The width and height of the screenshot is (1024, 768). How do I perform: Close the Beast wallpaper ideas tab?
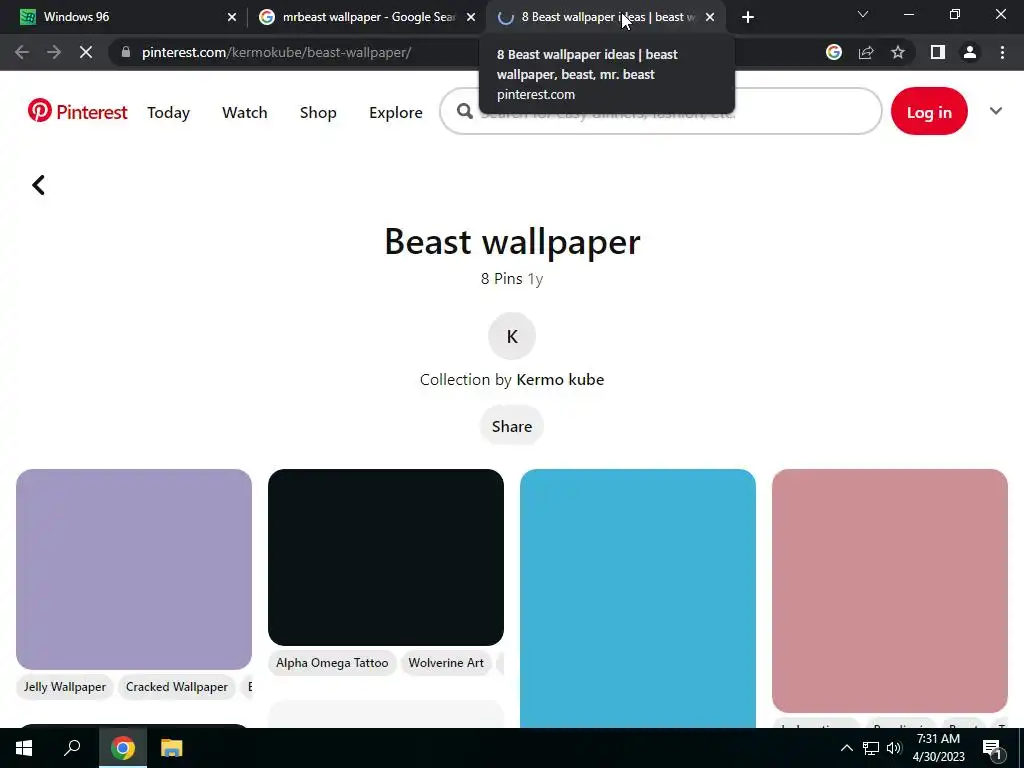click(x=710, y=17)
